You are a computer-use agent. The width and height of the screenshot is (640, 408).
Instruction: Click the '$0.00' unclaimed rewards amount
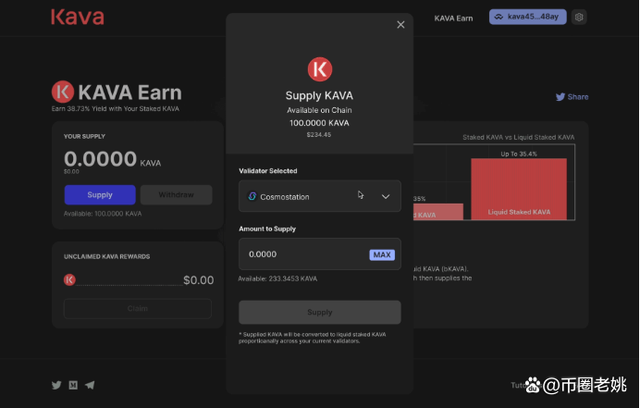pyautogui.click(x=198, y=280)
